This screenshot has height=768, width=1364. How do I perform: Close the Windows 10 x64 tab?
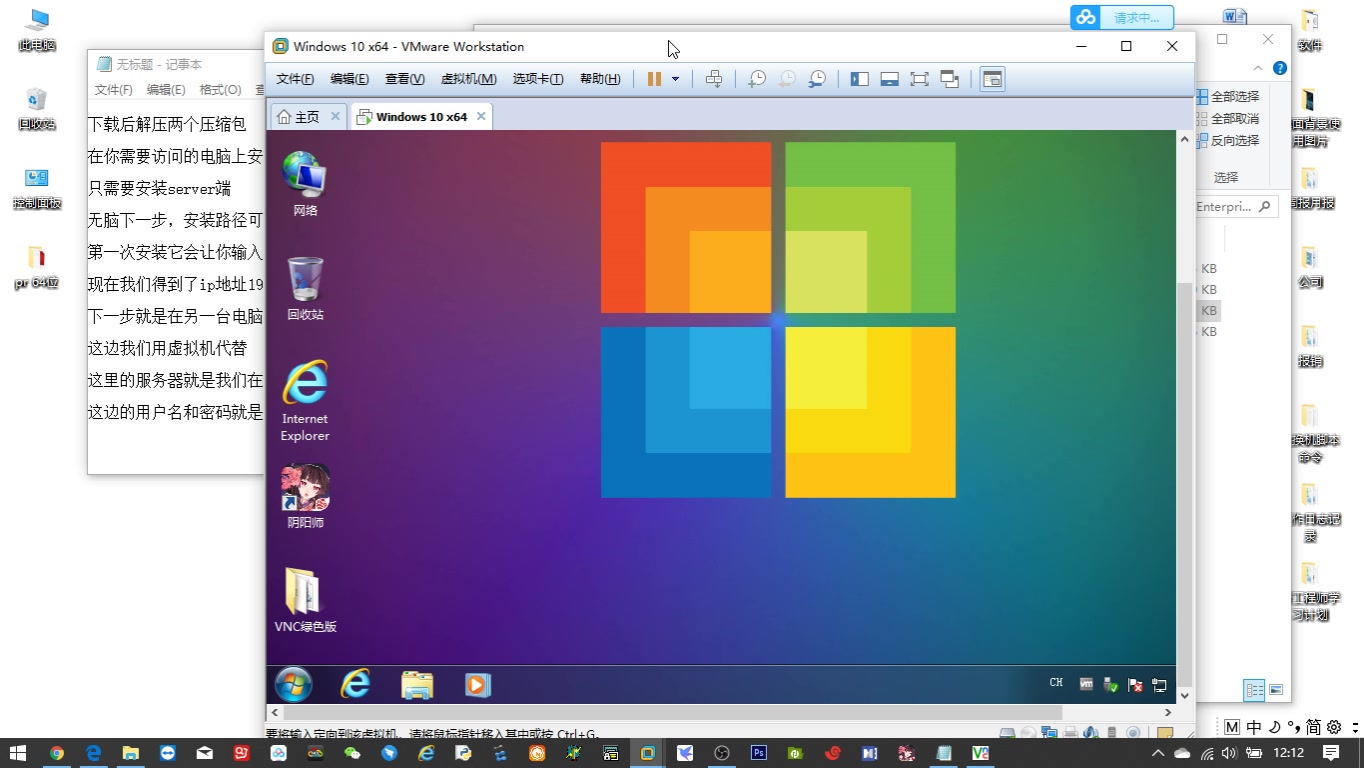coord(481,117)
